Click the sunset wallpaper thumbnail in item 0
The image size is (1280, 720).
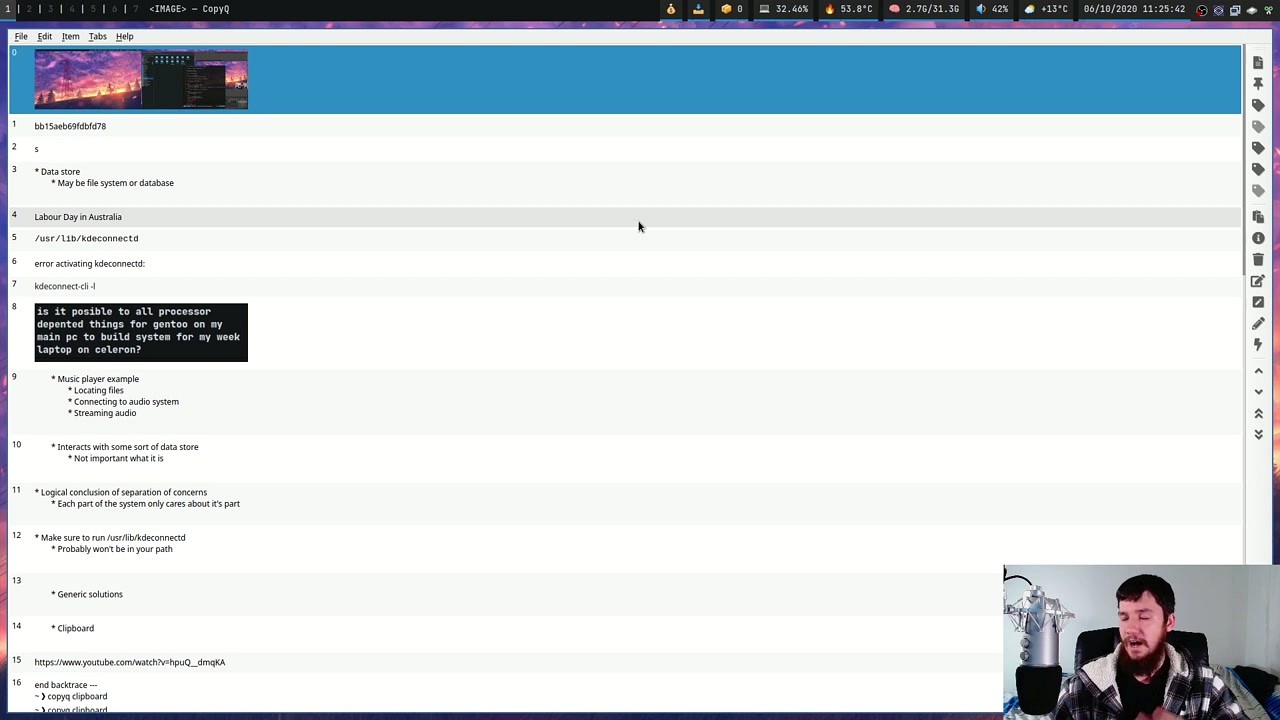point(88,79)
